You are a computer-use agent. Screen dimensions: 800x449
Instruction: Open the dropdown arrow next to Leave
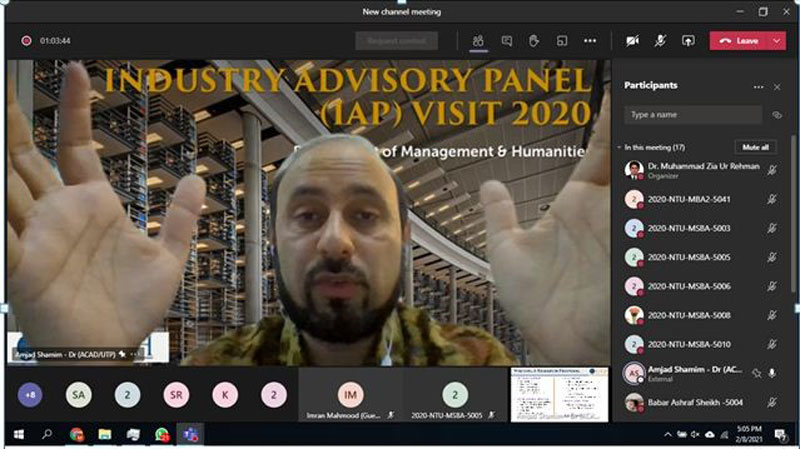click(777, 41)
